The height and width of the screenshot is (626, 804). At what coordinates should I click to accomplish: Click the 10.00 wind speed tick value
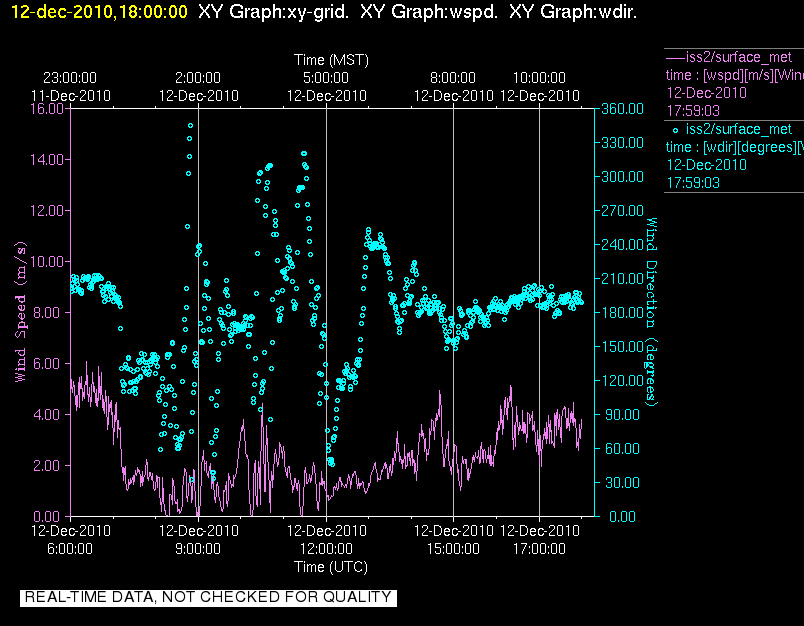click(x=47, y=261)
